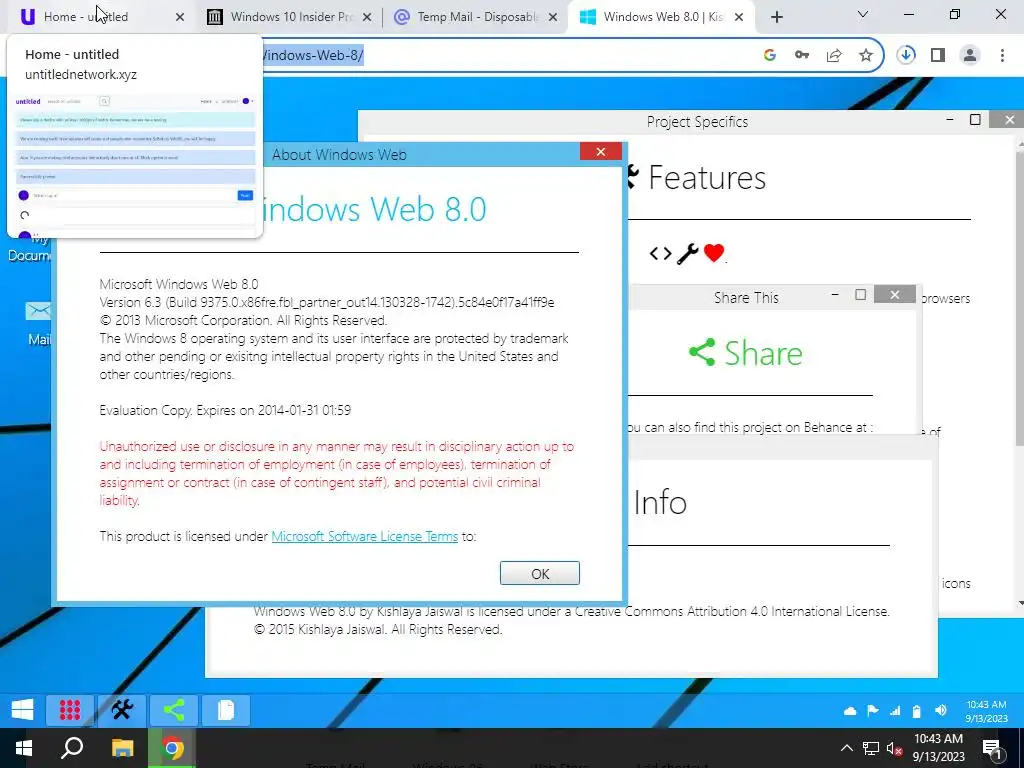The image size is (1024, 768).
Task: Maximize the Share This window
Action: pyautogui.click(x=861, y=295)
